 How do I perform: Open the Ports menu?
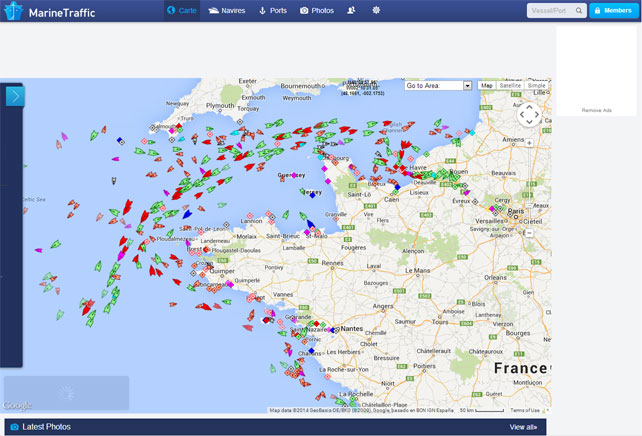272,10
